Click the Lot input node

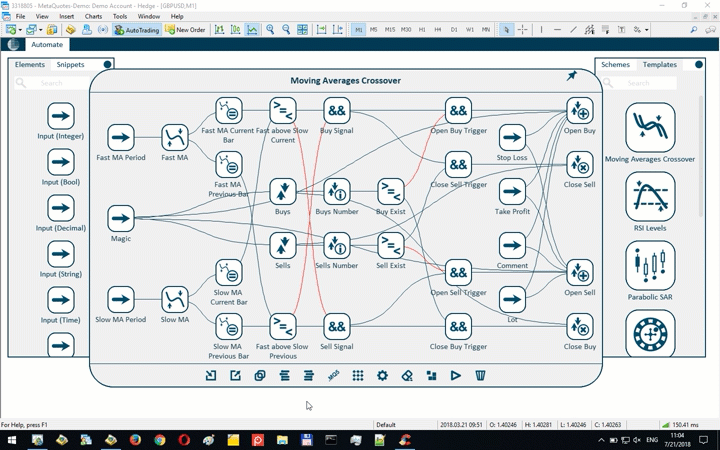512,299
